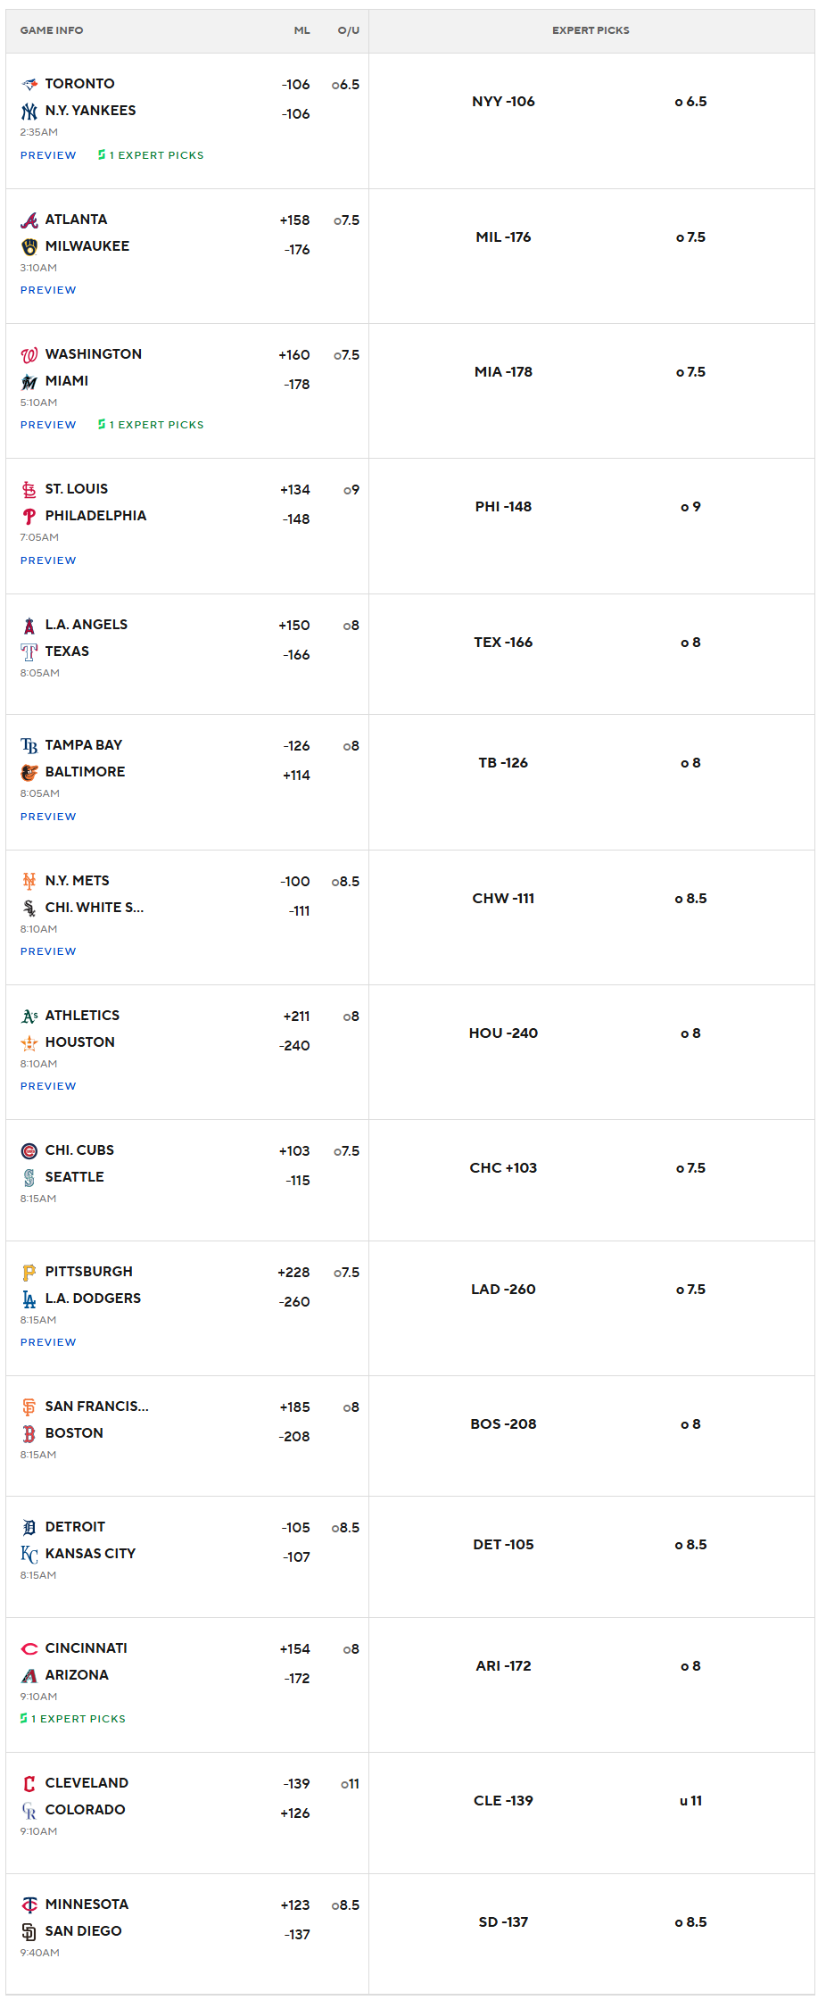
Task: Click the Kansas City team name
Action: (x=90, y=1553)
